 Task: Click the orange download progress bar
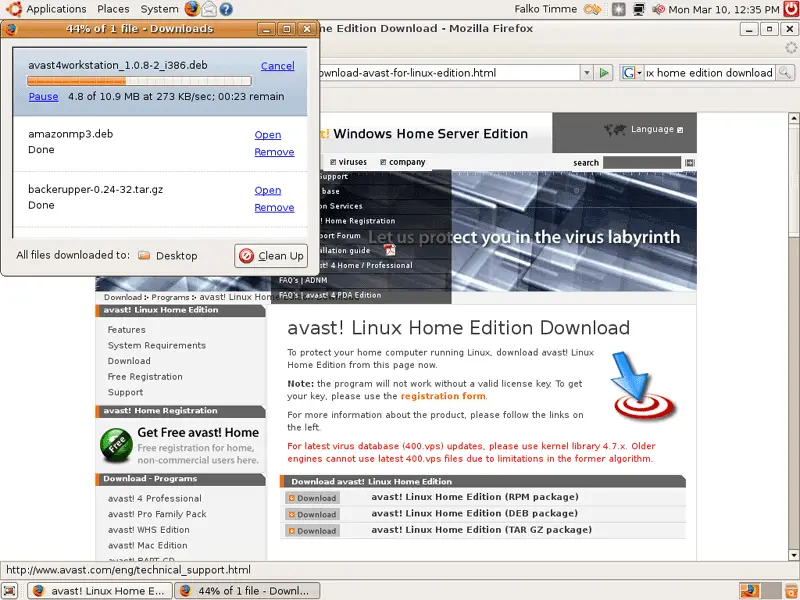tap(139, 81)
